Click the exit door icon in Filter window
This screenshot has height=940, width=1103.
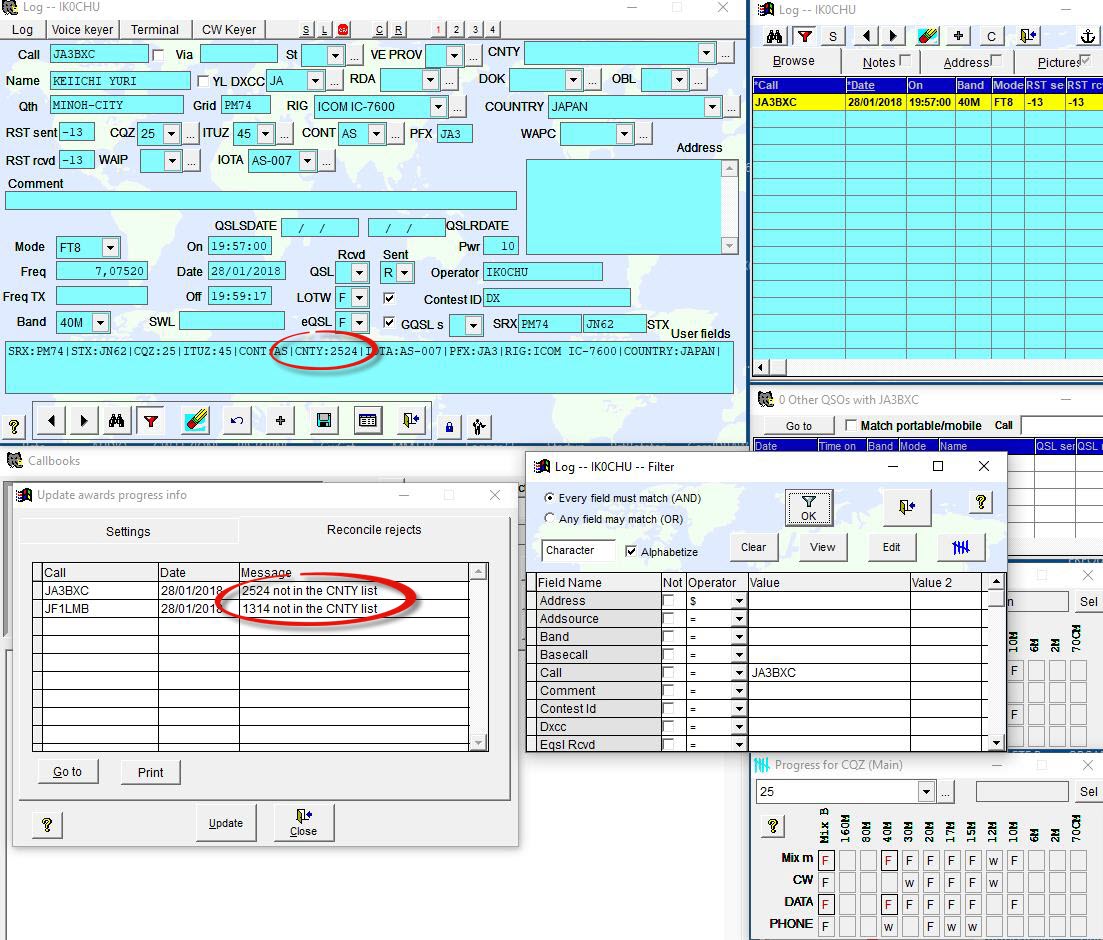[906, 507]
